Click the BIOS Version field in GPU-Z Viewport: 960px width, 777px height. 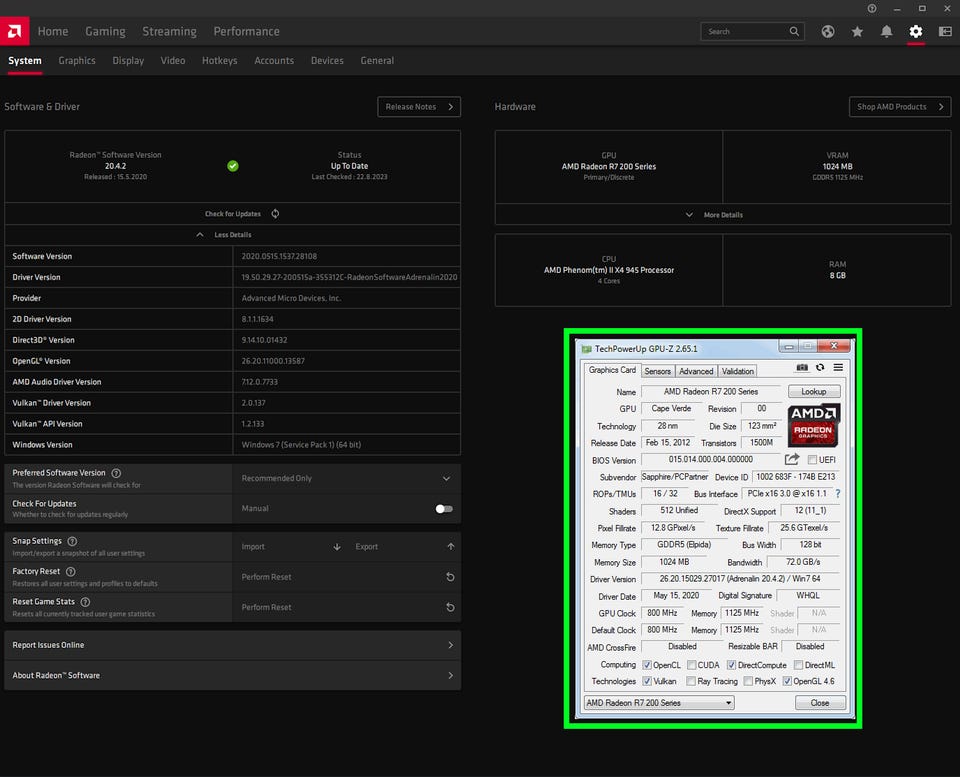coord(711,459)
